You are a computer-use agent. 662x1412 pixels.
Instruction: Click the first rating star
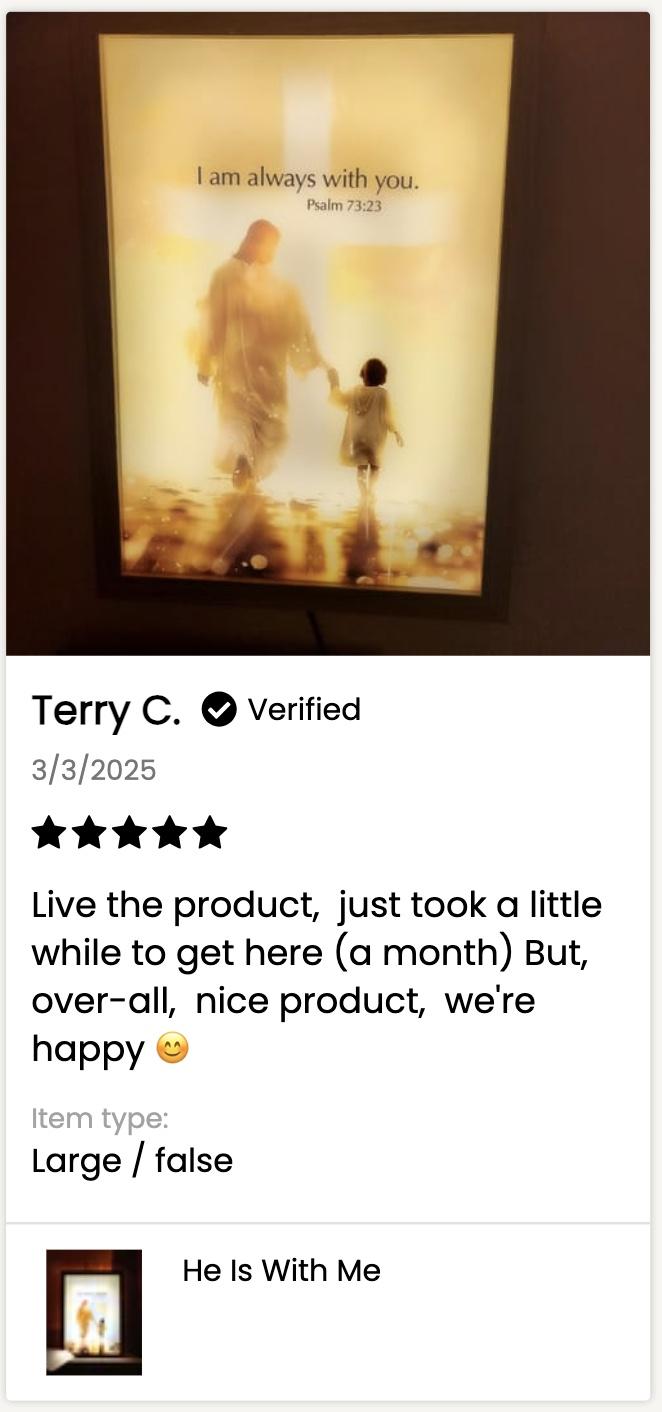[49, 833]
